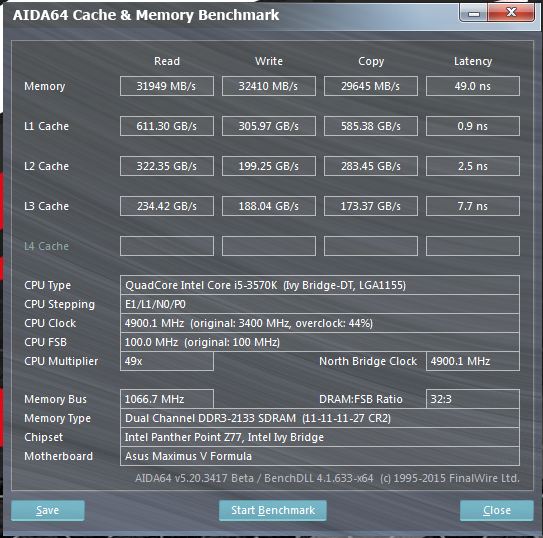Click the Memory Copy result box
543x538 pixels.
(x=371, y=86)
